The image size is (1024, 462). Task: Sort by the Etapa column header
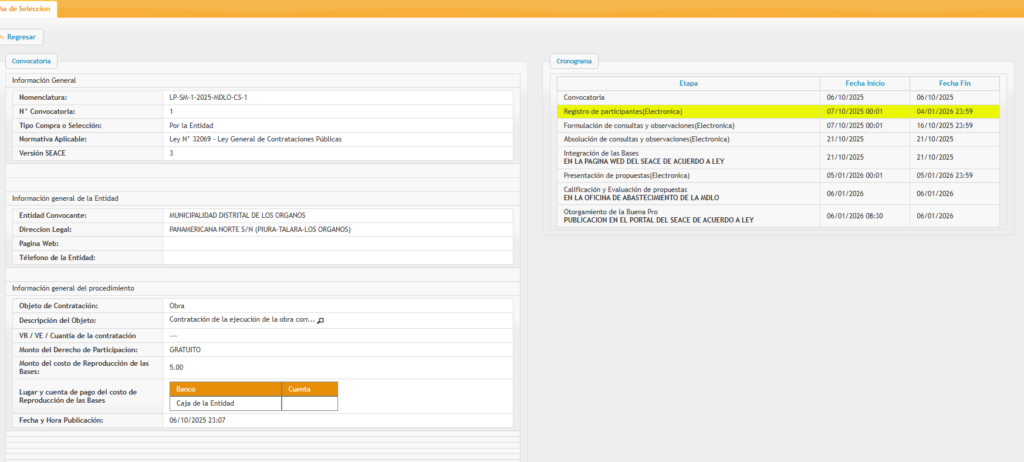coord(688,83)
